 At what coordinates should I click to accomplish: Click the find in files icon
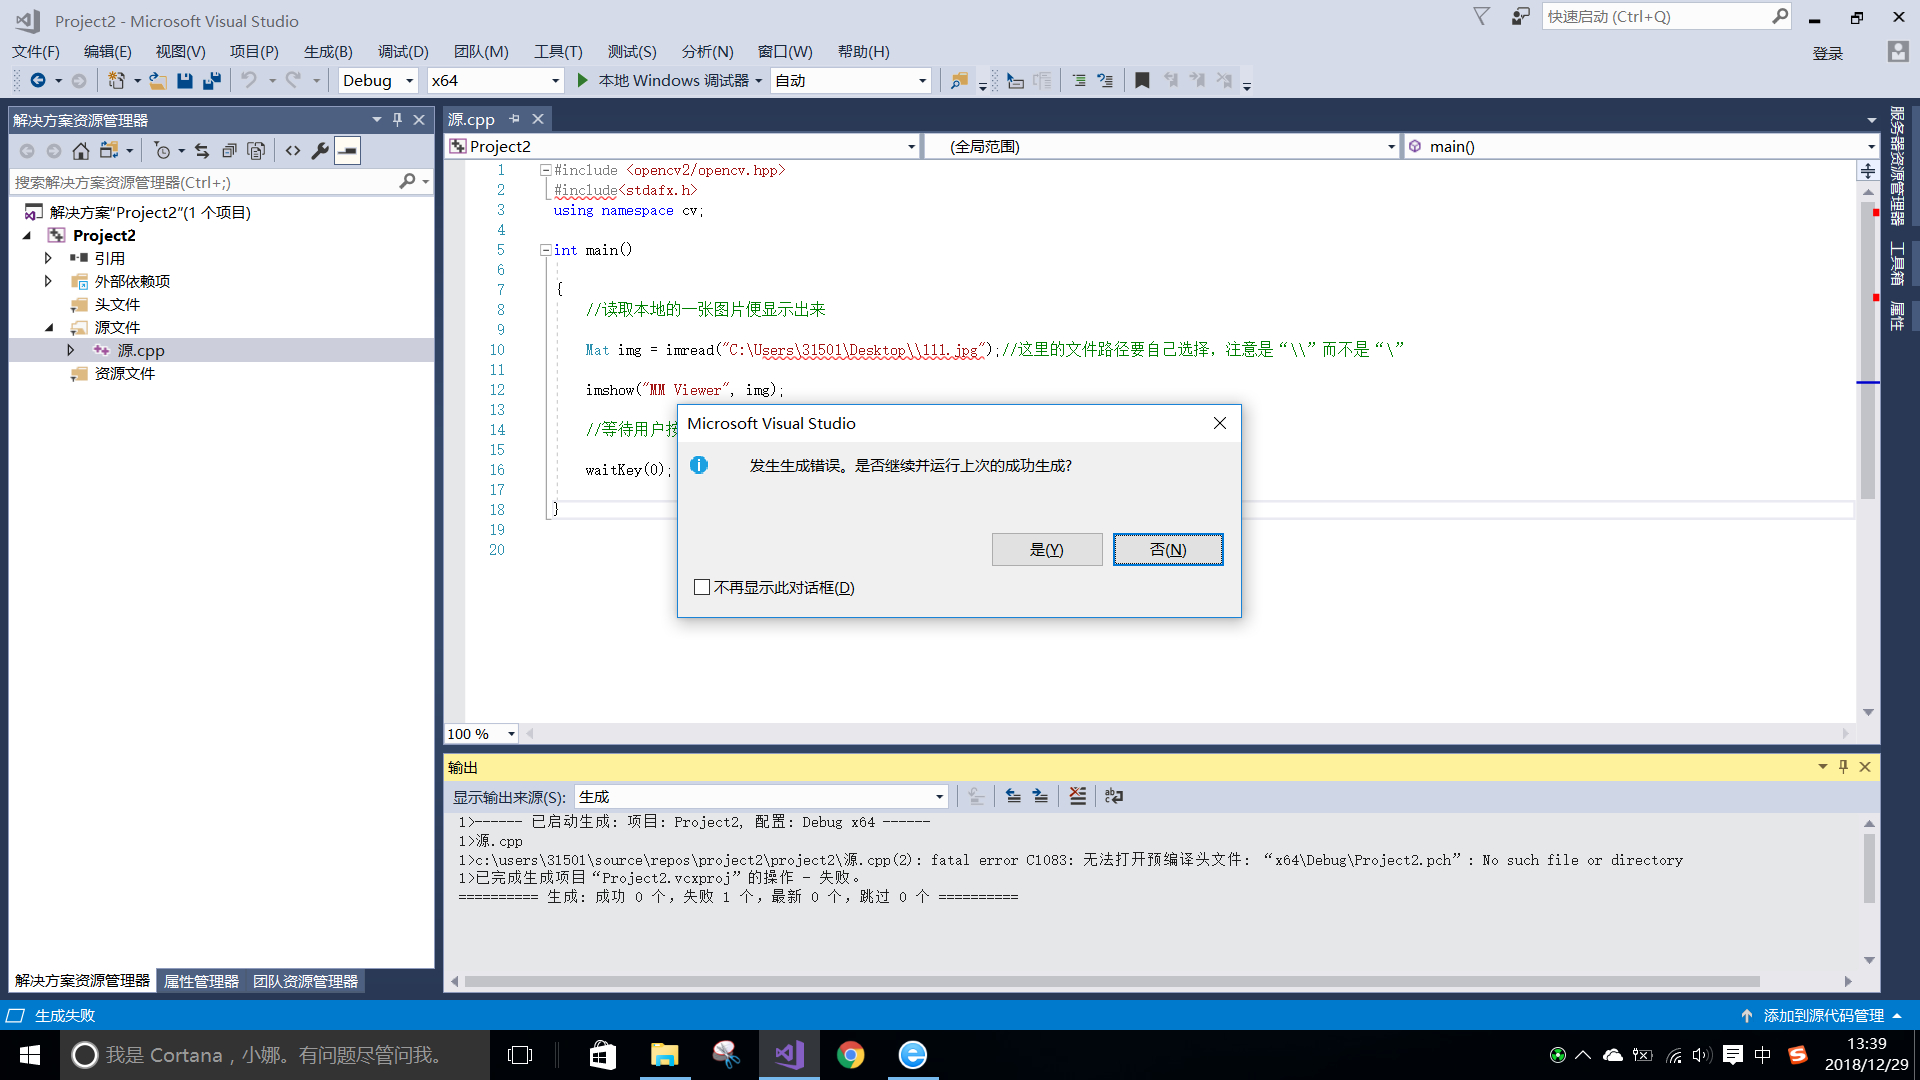[x=959, y=80]
